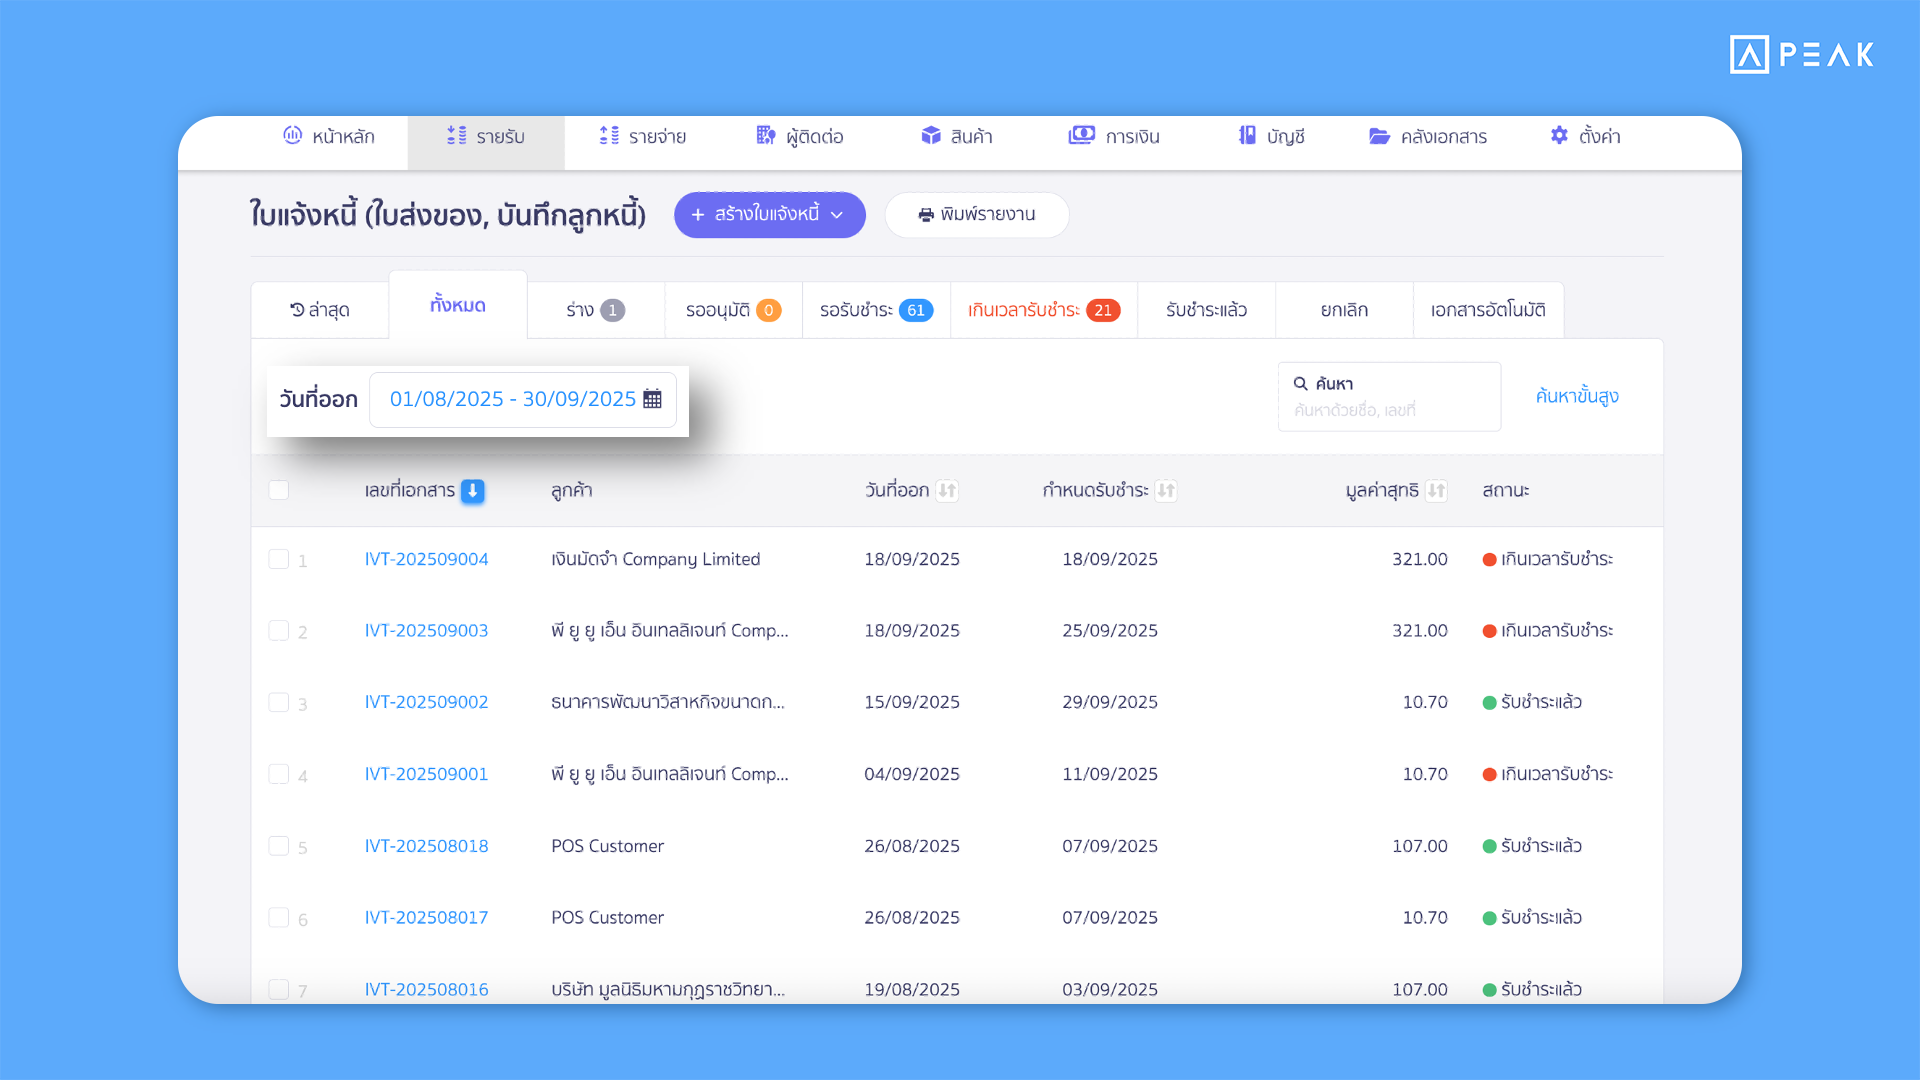Open the วันที่ออก date range picker
The height and width of the screenshot is (1080, 1920).
pos(522,399)
